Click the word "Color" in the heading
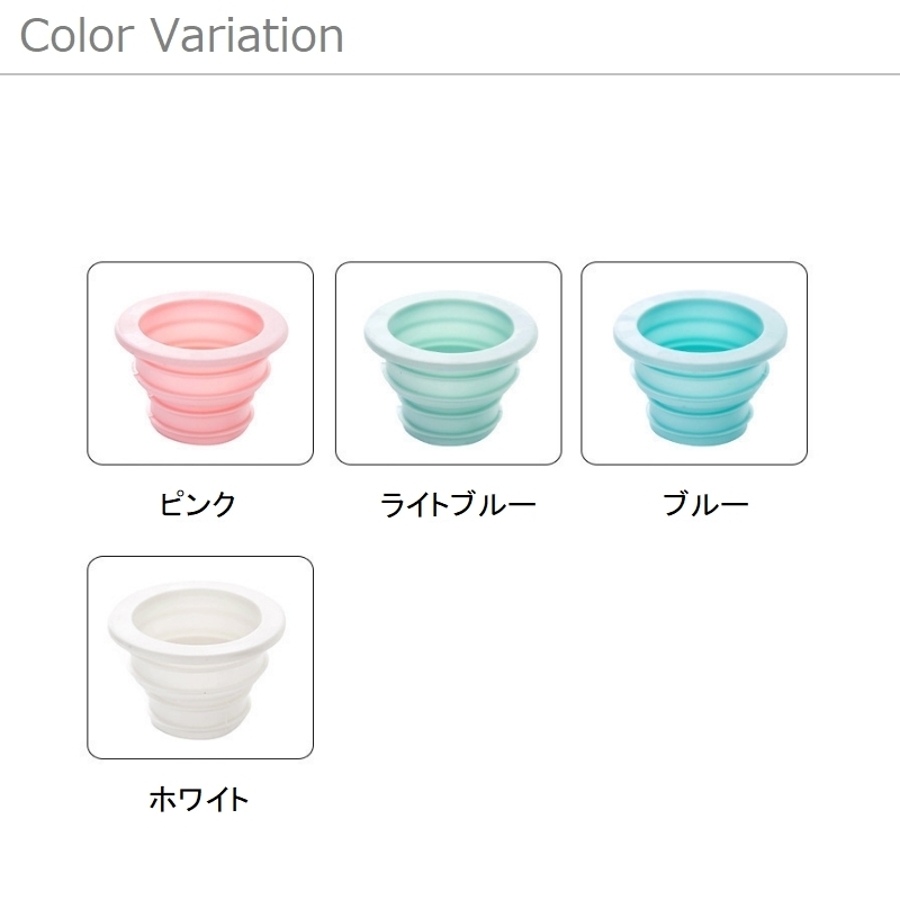900x900 pixels. (76, 36)
